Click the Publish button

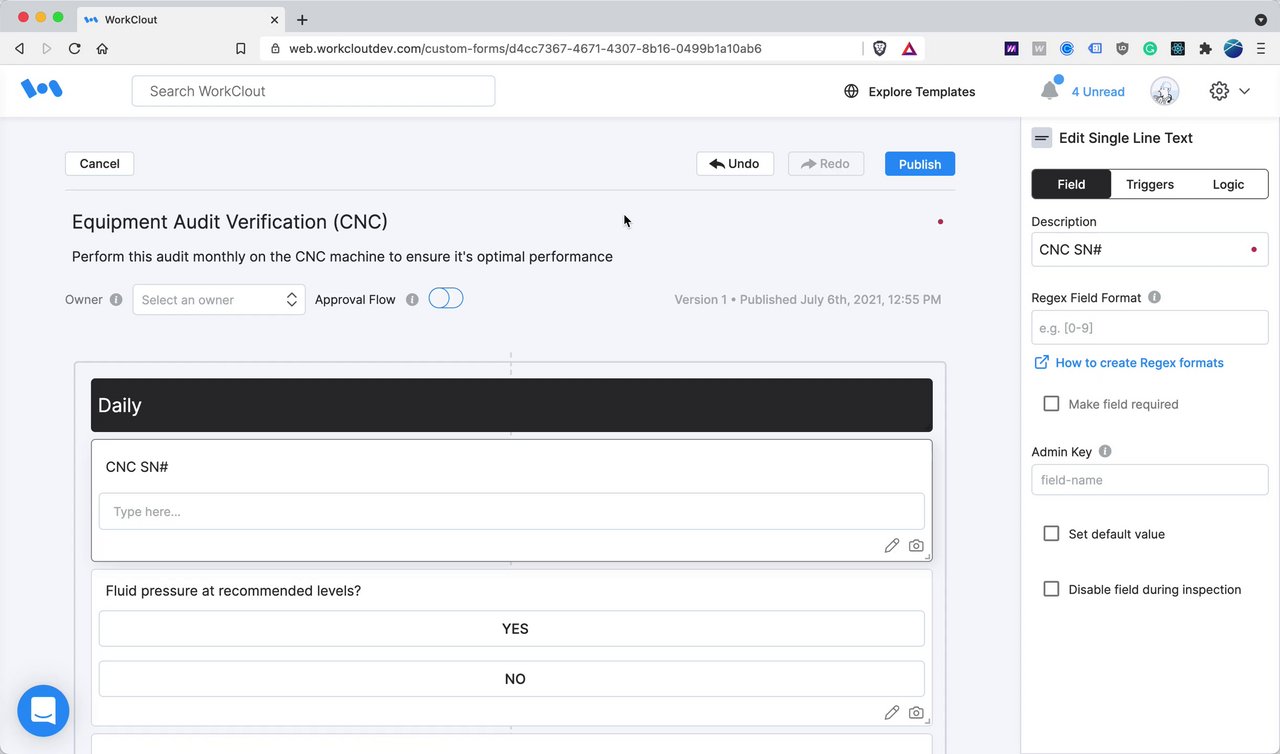click(919, 164)
